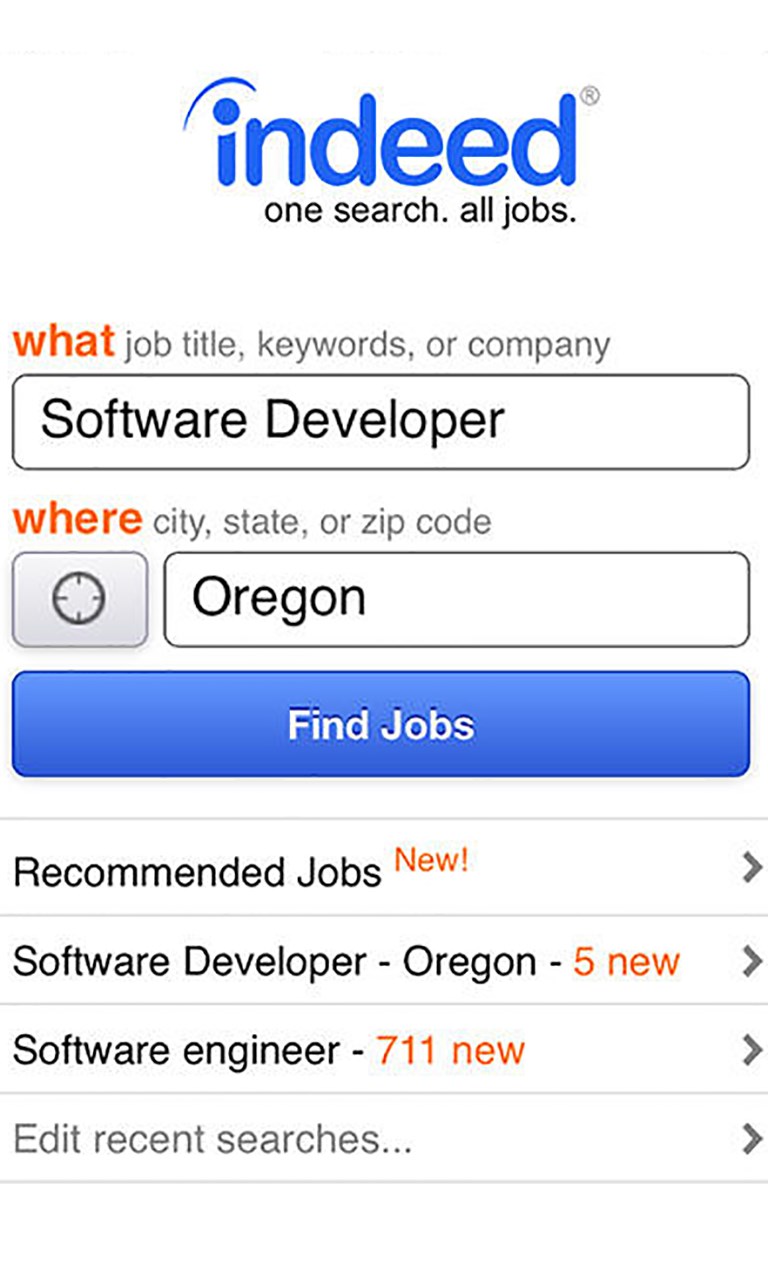Image resolution: width=768 pixels, height=1280 pixels.
Task: Open the Software engineer recent search
Action: [384, 1049]
